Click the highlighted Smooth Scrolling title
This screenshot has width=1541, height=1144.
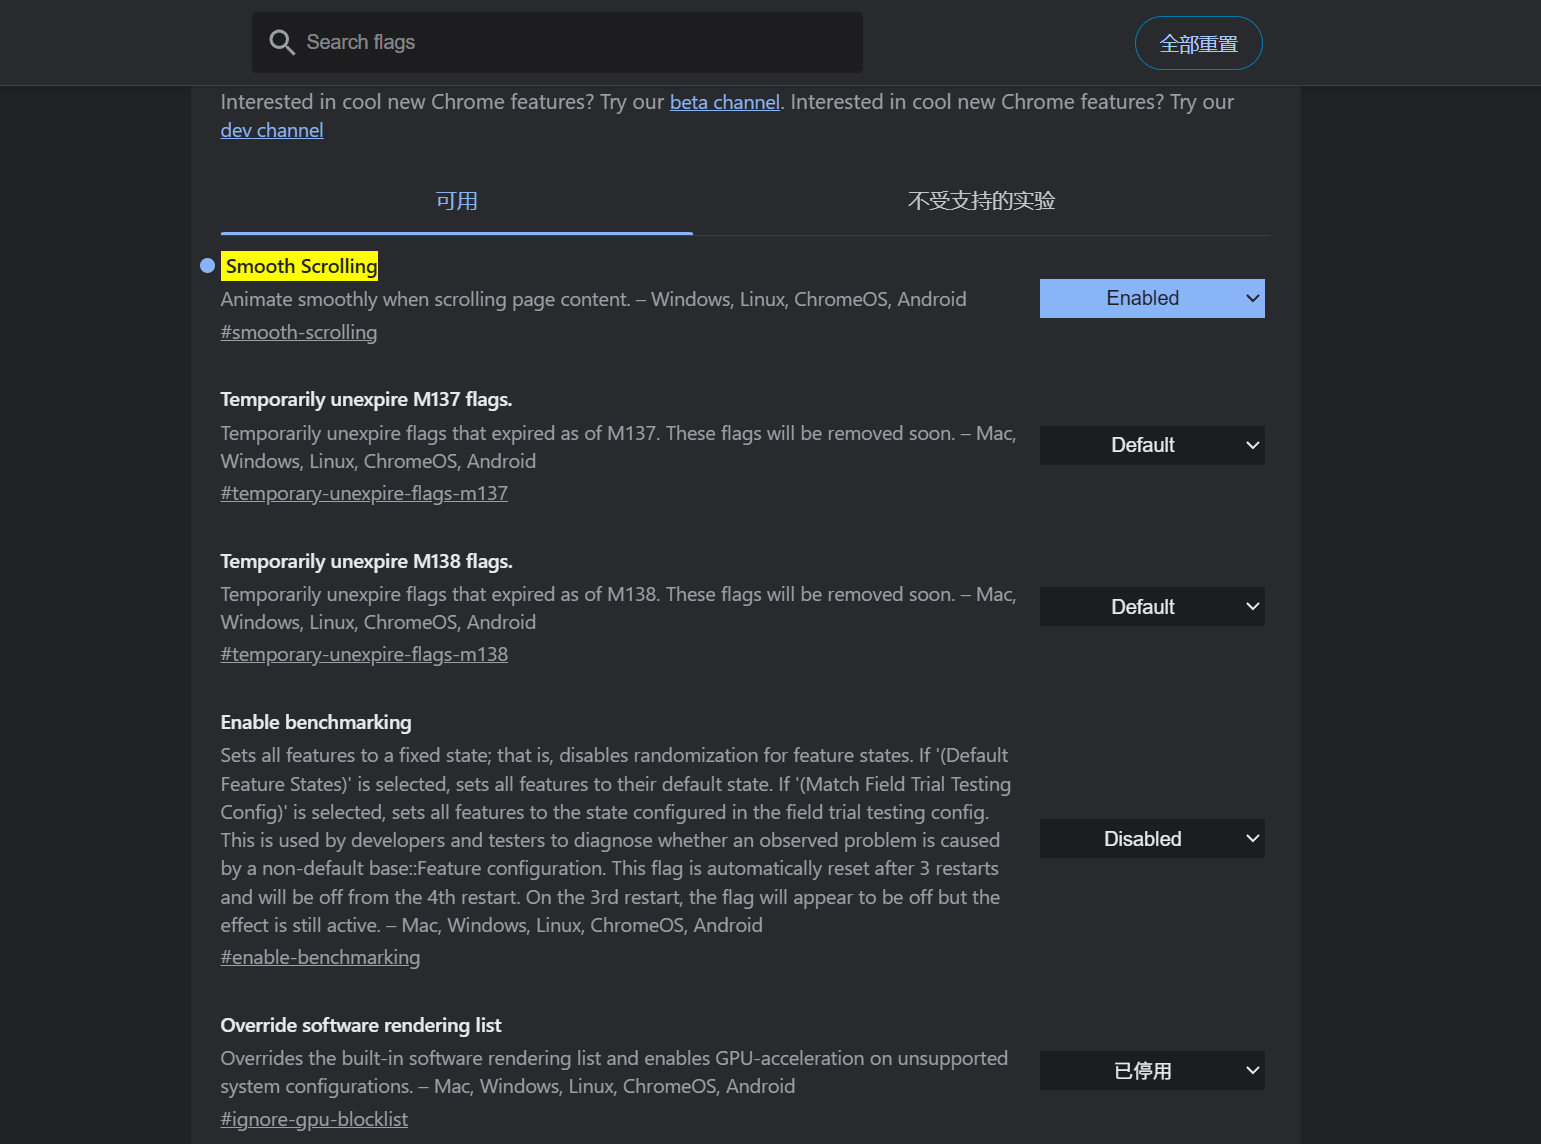300,266
